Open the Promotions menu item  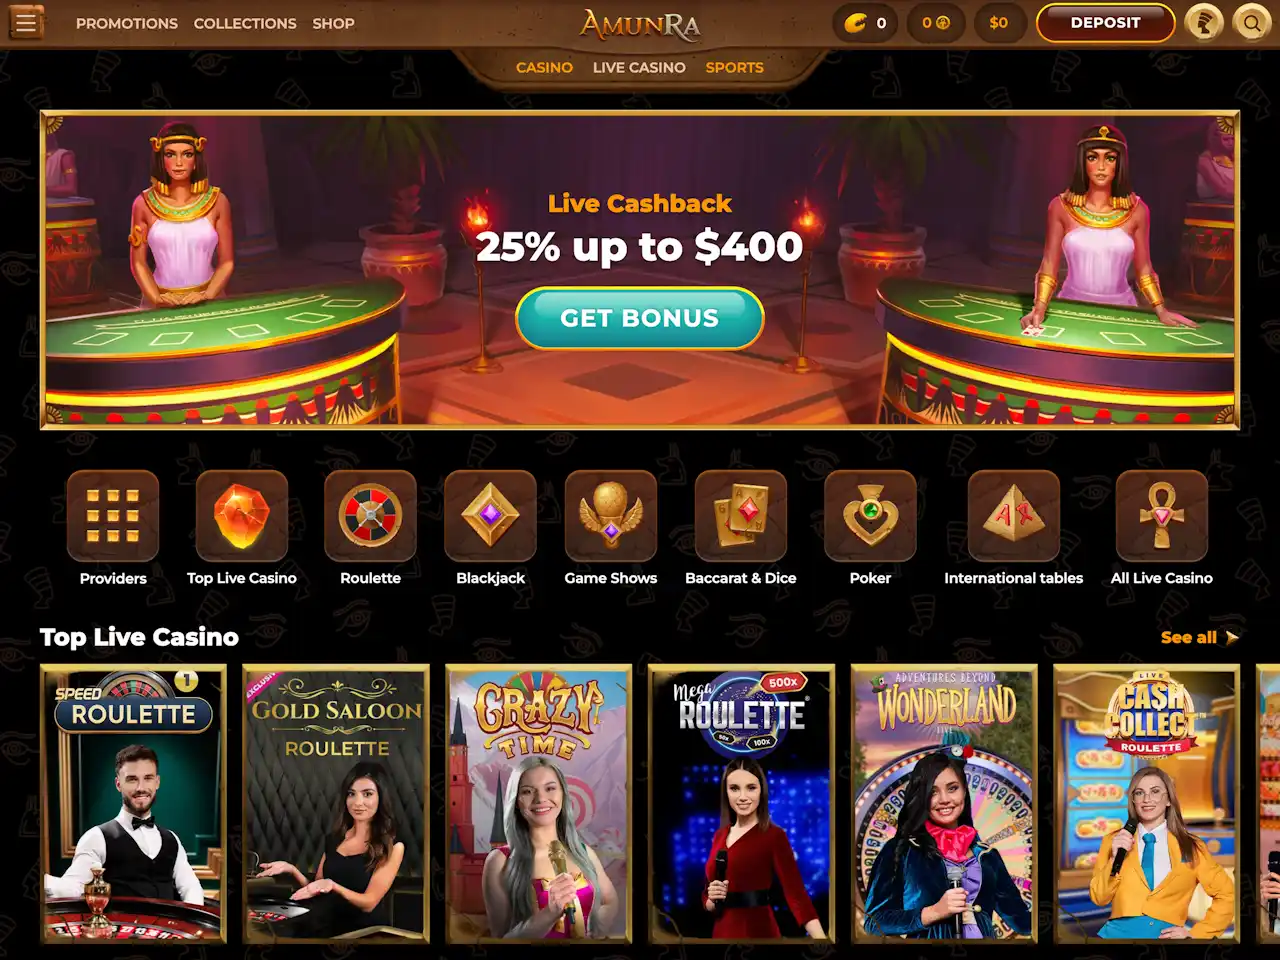click(127, 23)
